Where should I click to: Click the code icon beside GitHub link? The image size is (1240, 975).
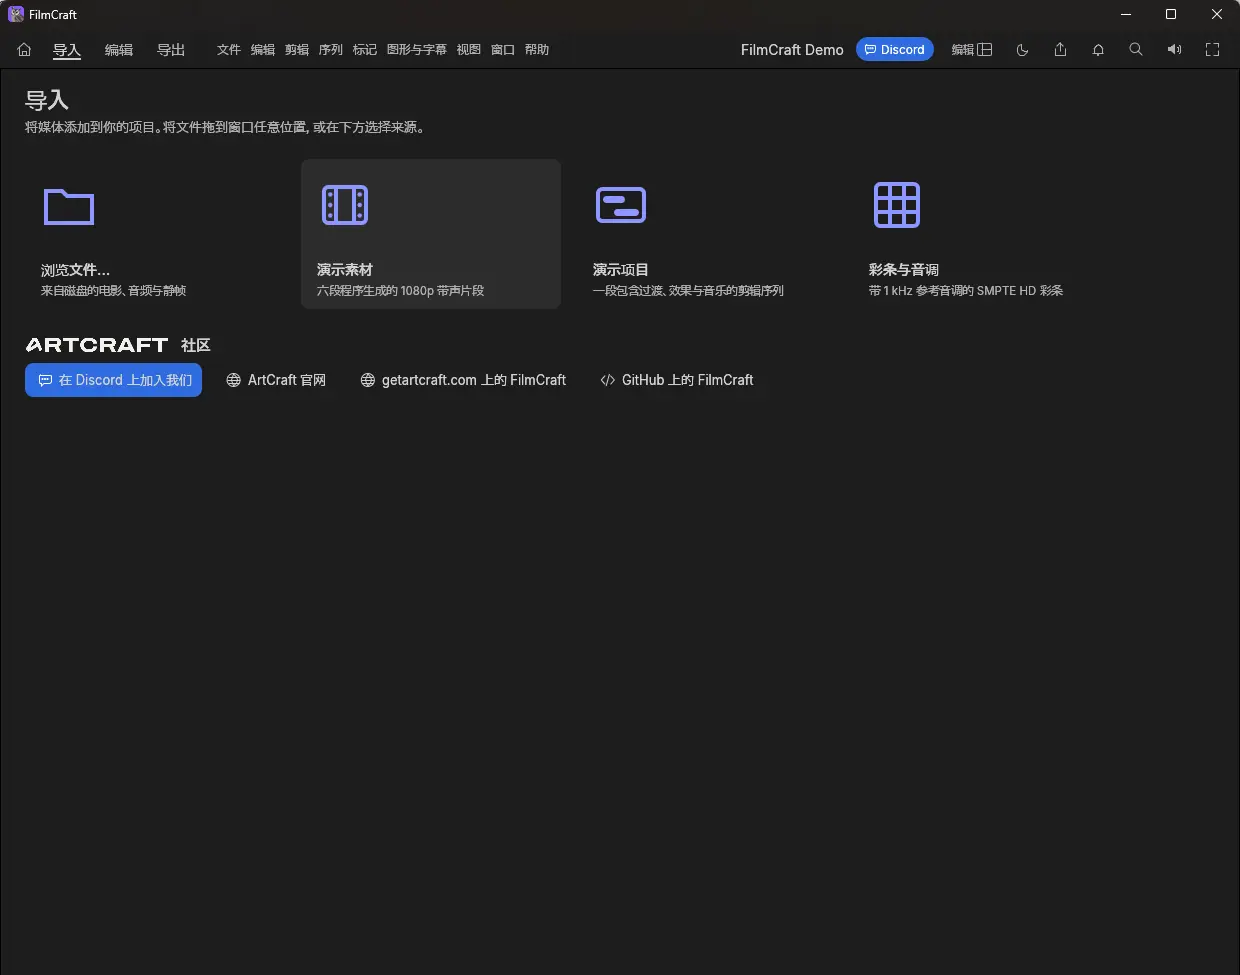(607, 380)
